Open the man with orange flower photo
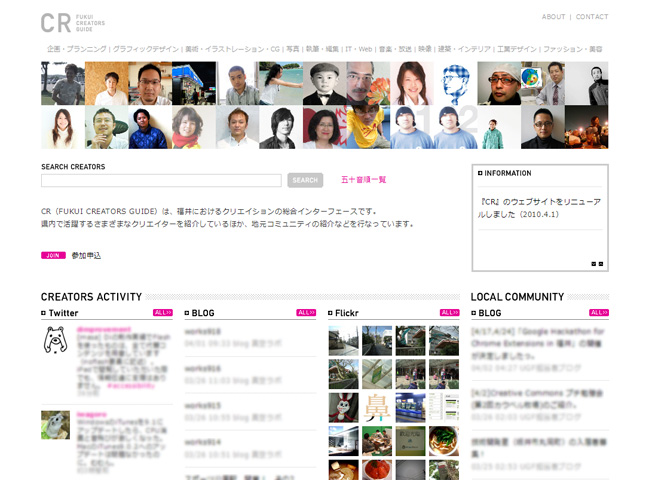 (368, 83)
